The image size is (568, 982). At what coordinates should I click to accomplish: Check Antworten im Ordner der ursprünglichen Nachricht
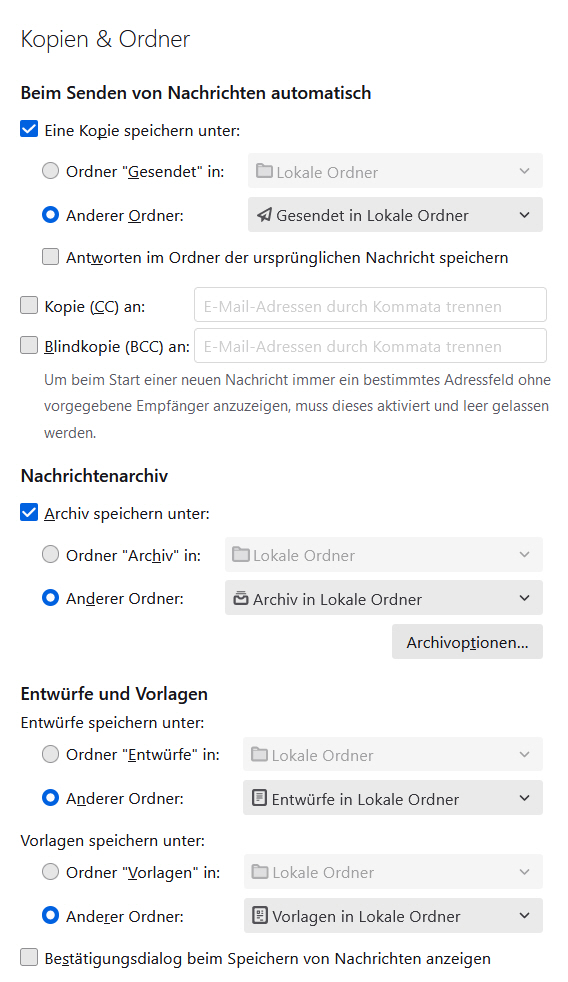(51, 257)
